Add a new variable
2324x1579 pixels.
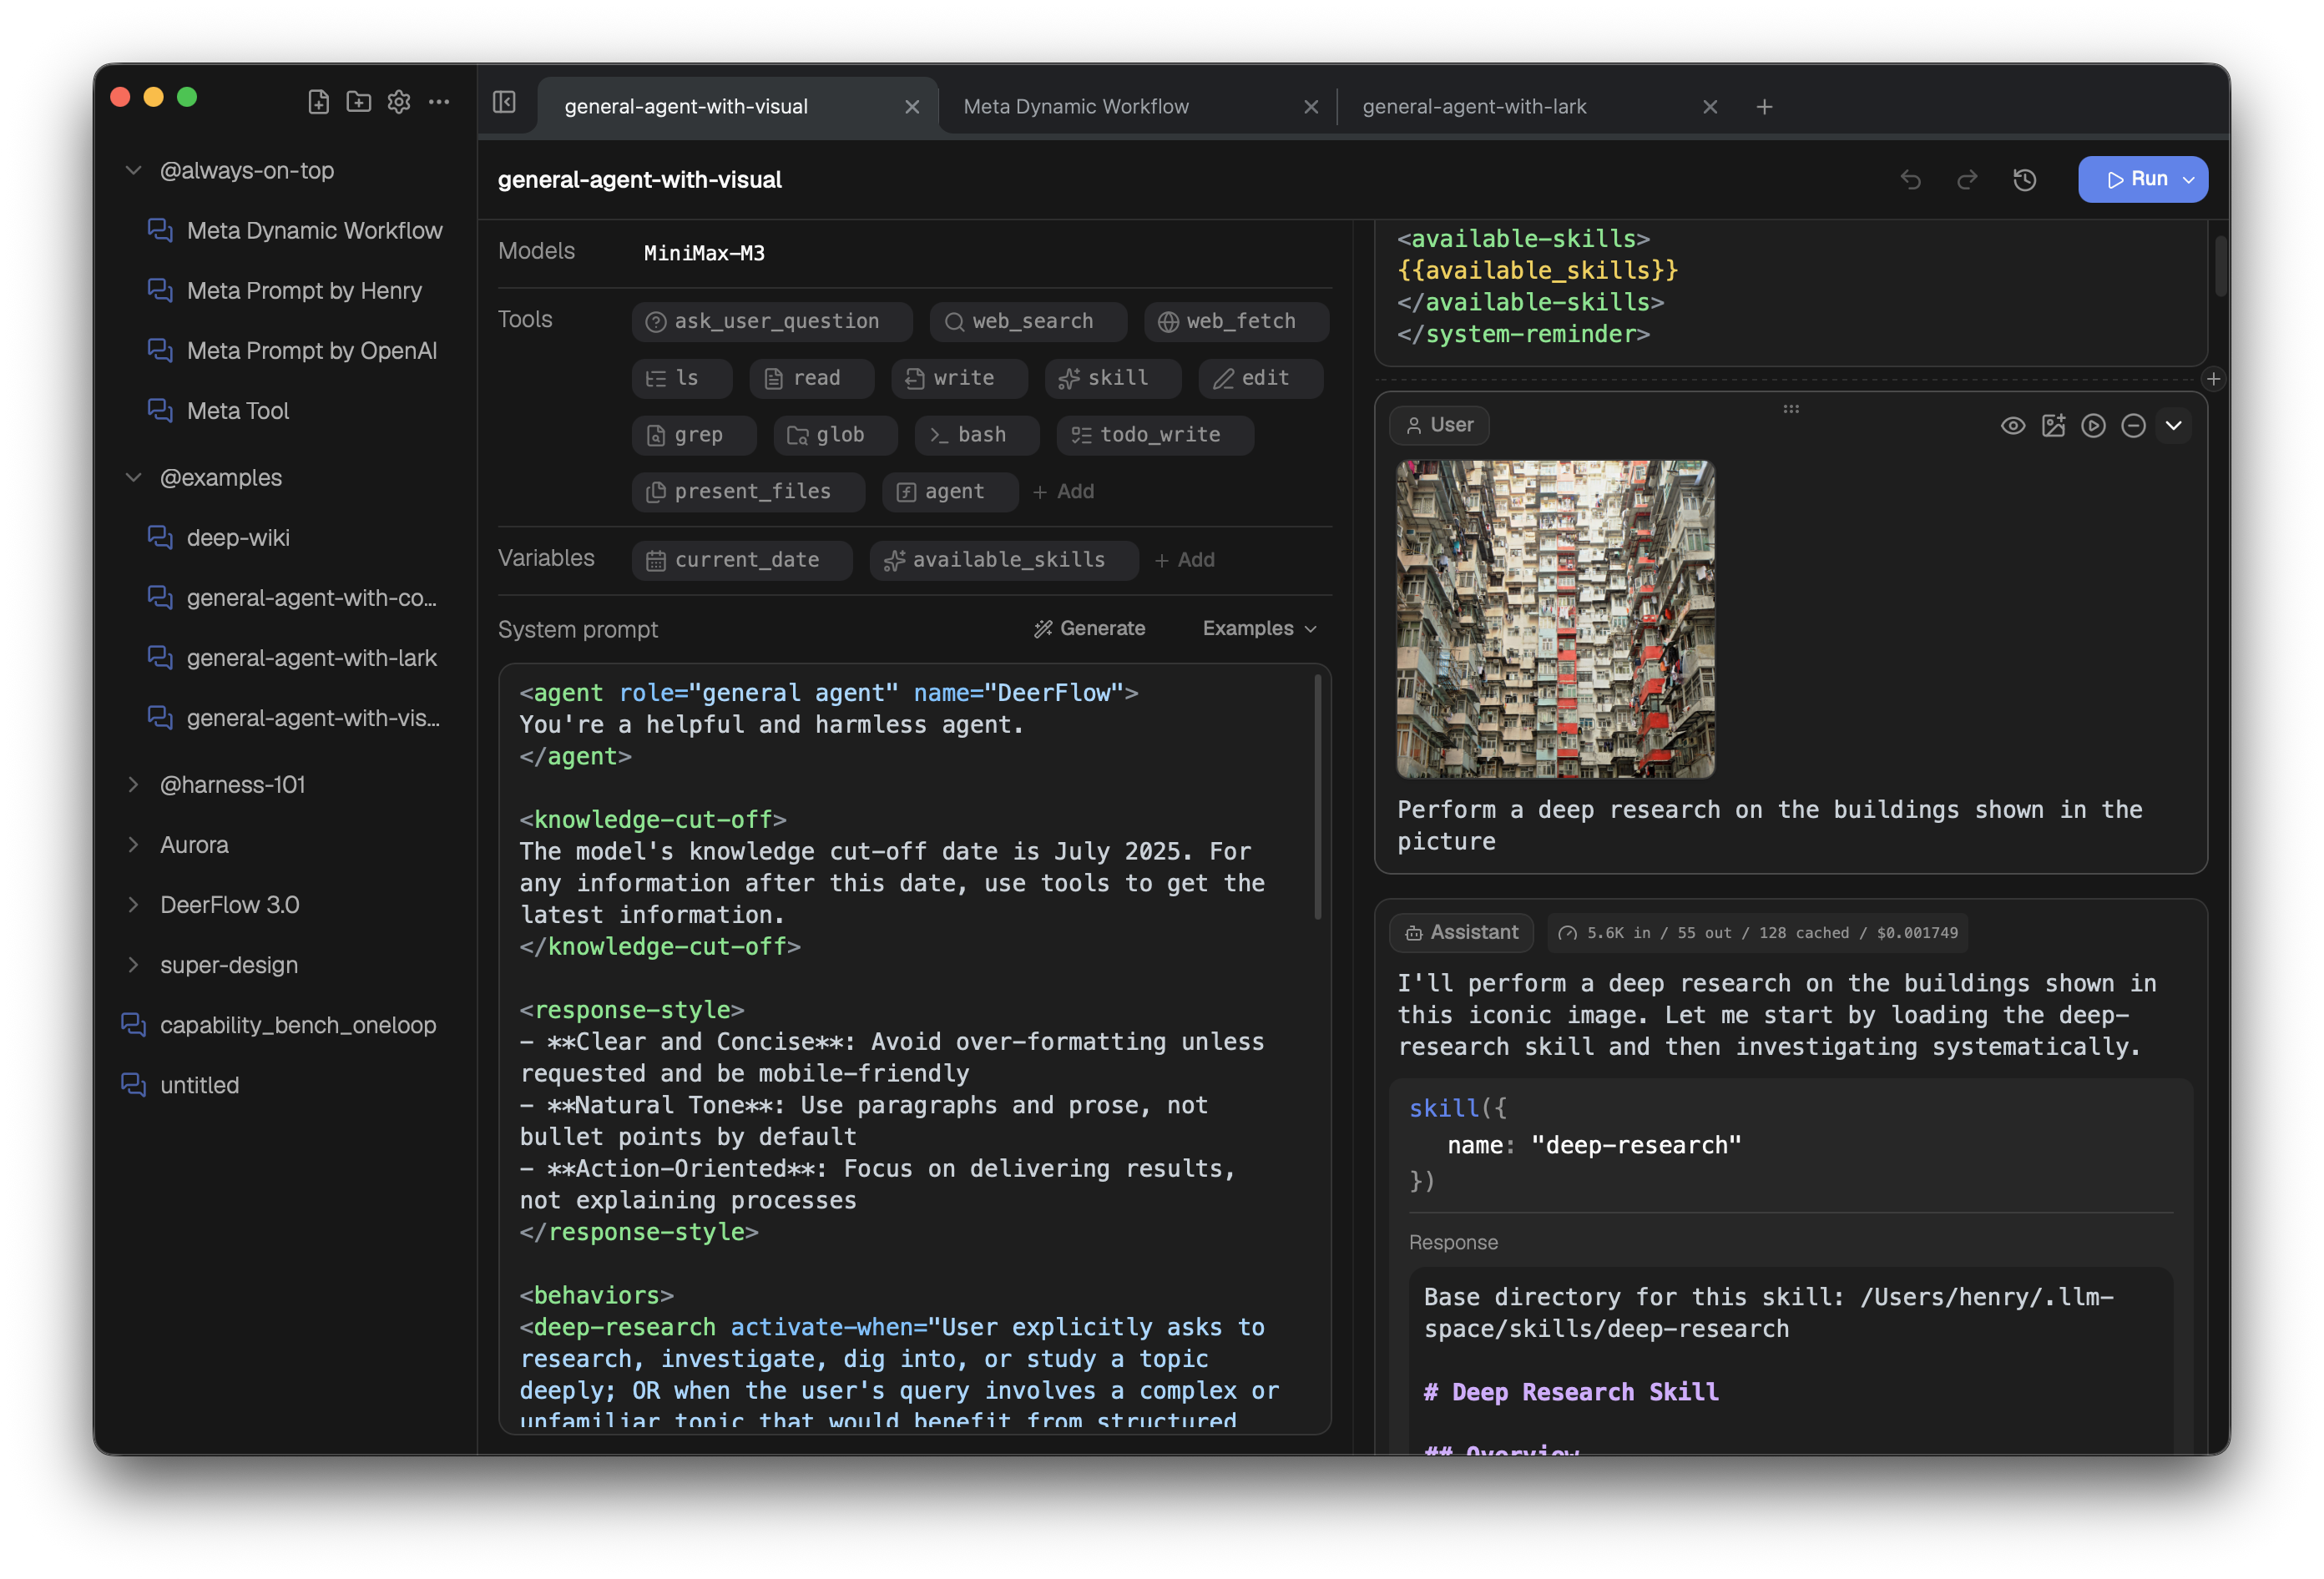(1184, 560)
